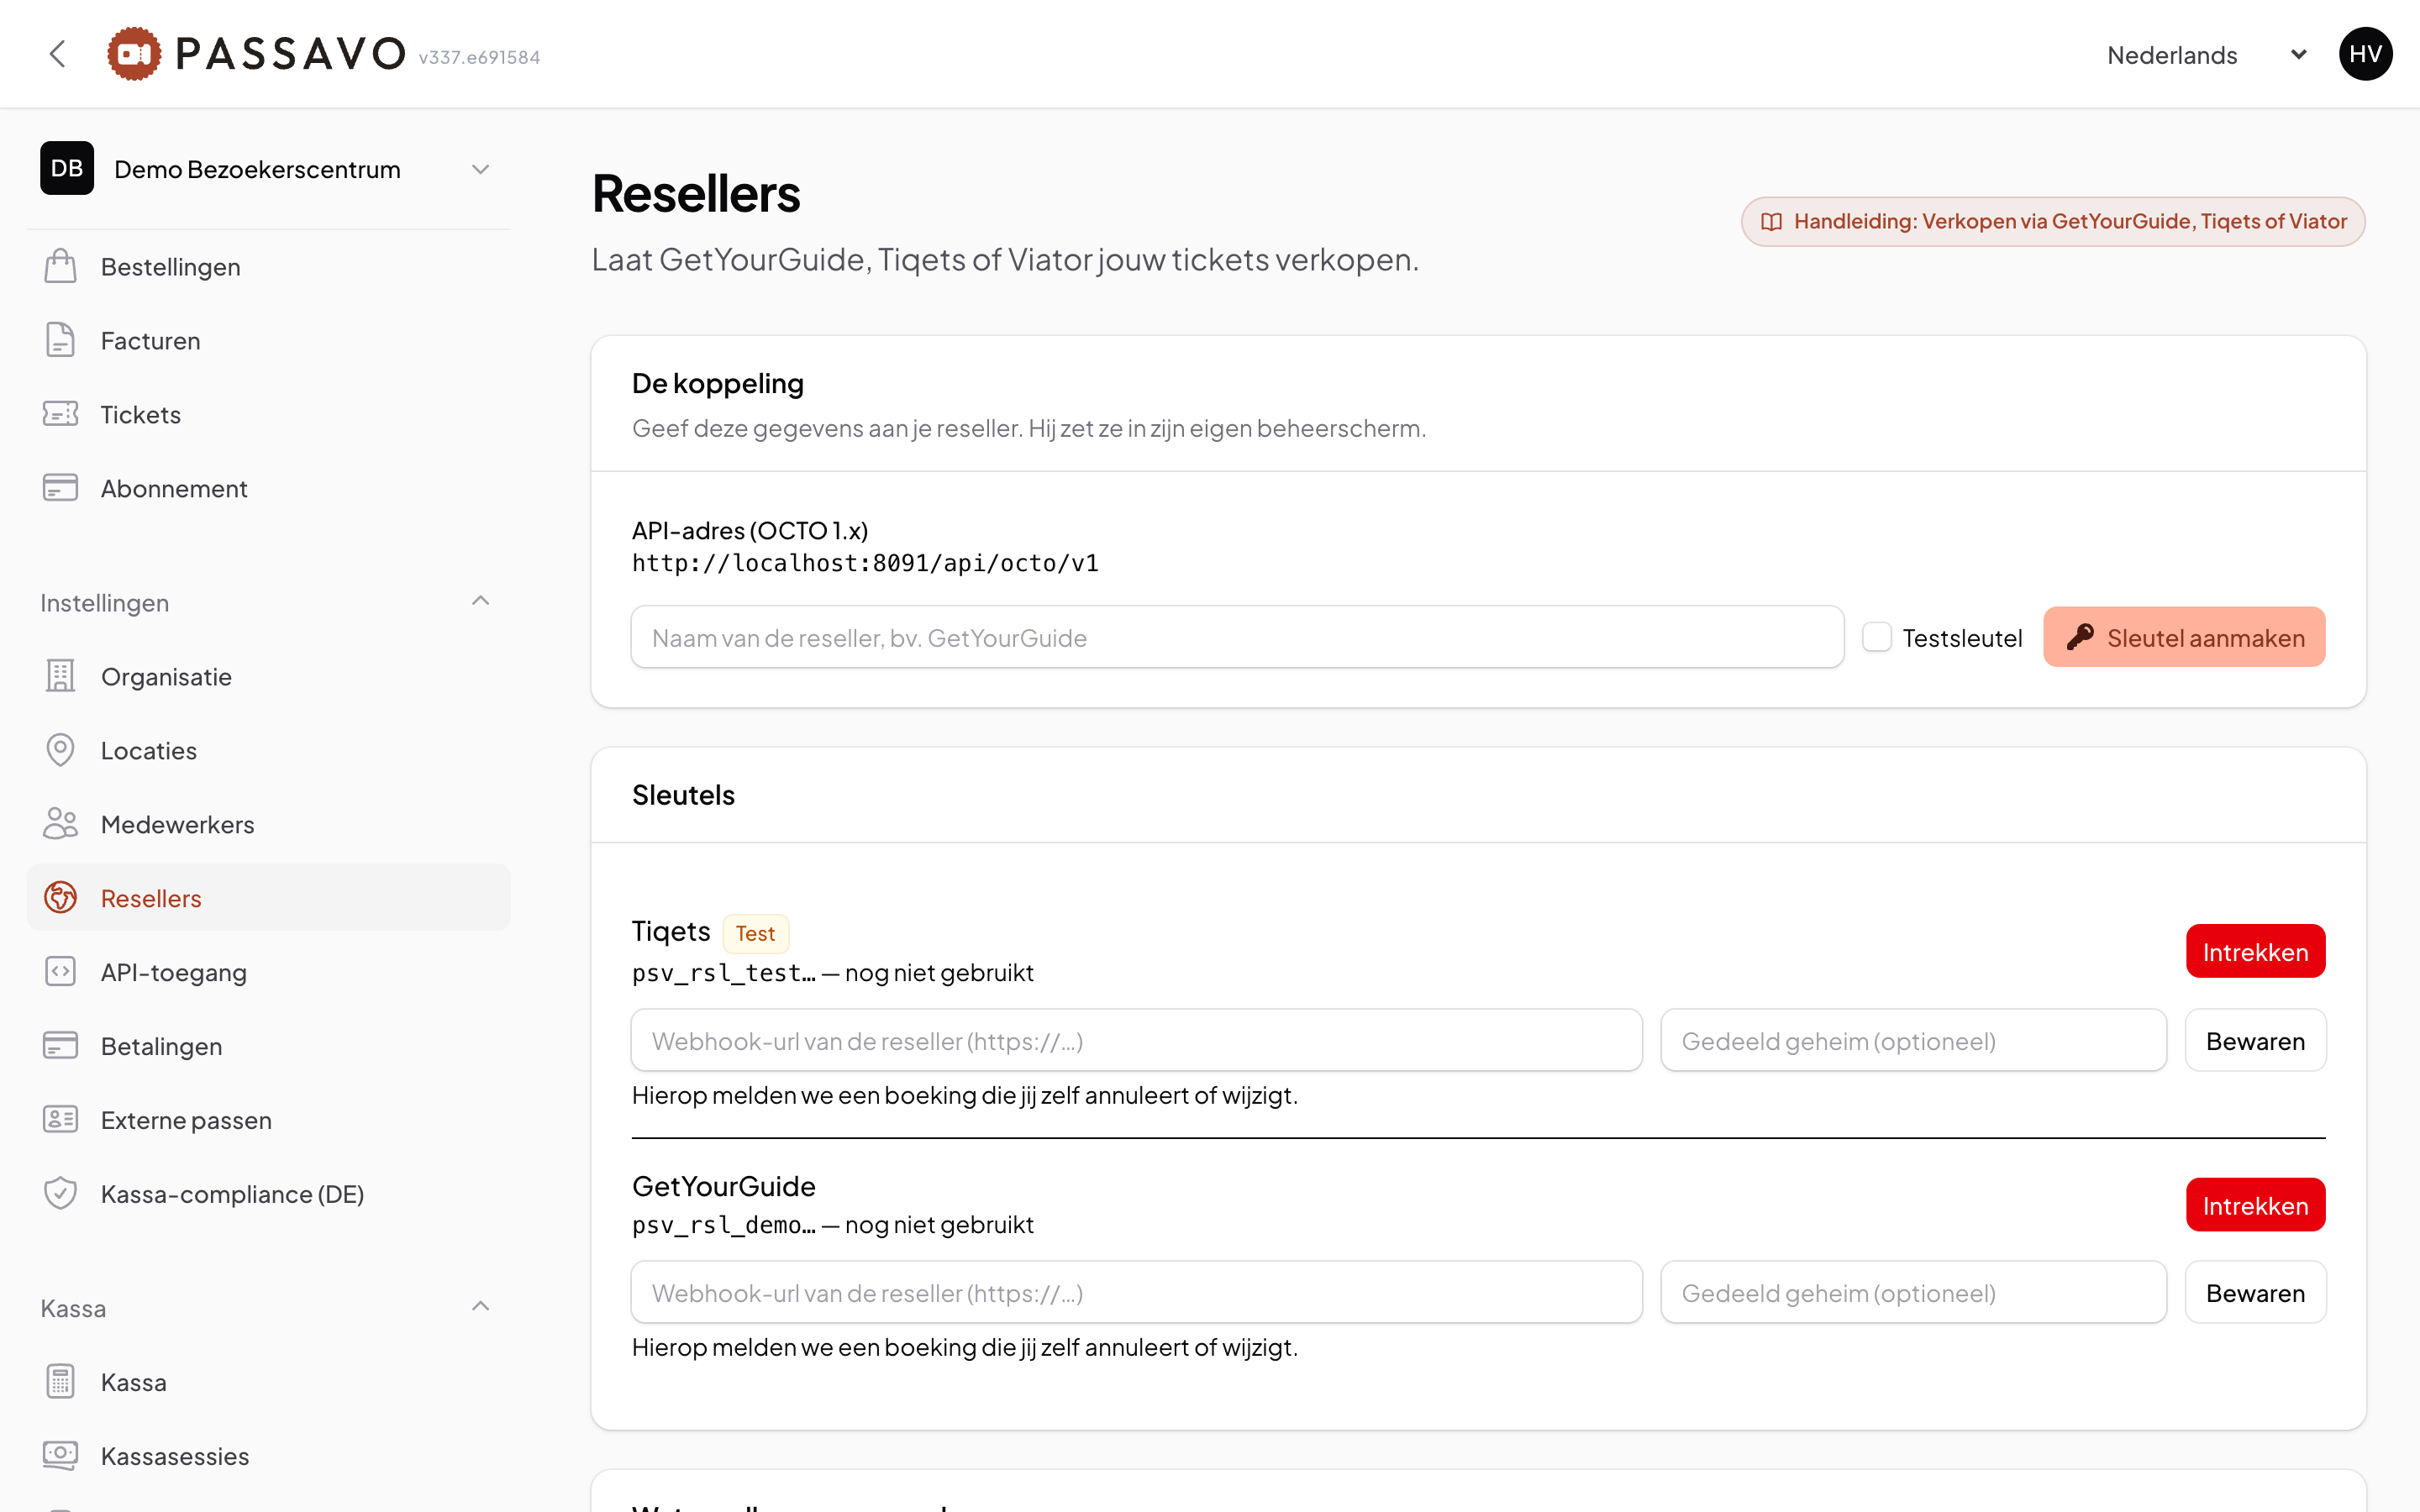Open Kassasessies page
Image resolution: width=2420 pixels, height=1512 pixels.
268,1457
